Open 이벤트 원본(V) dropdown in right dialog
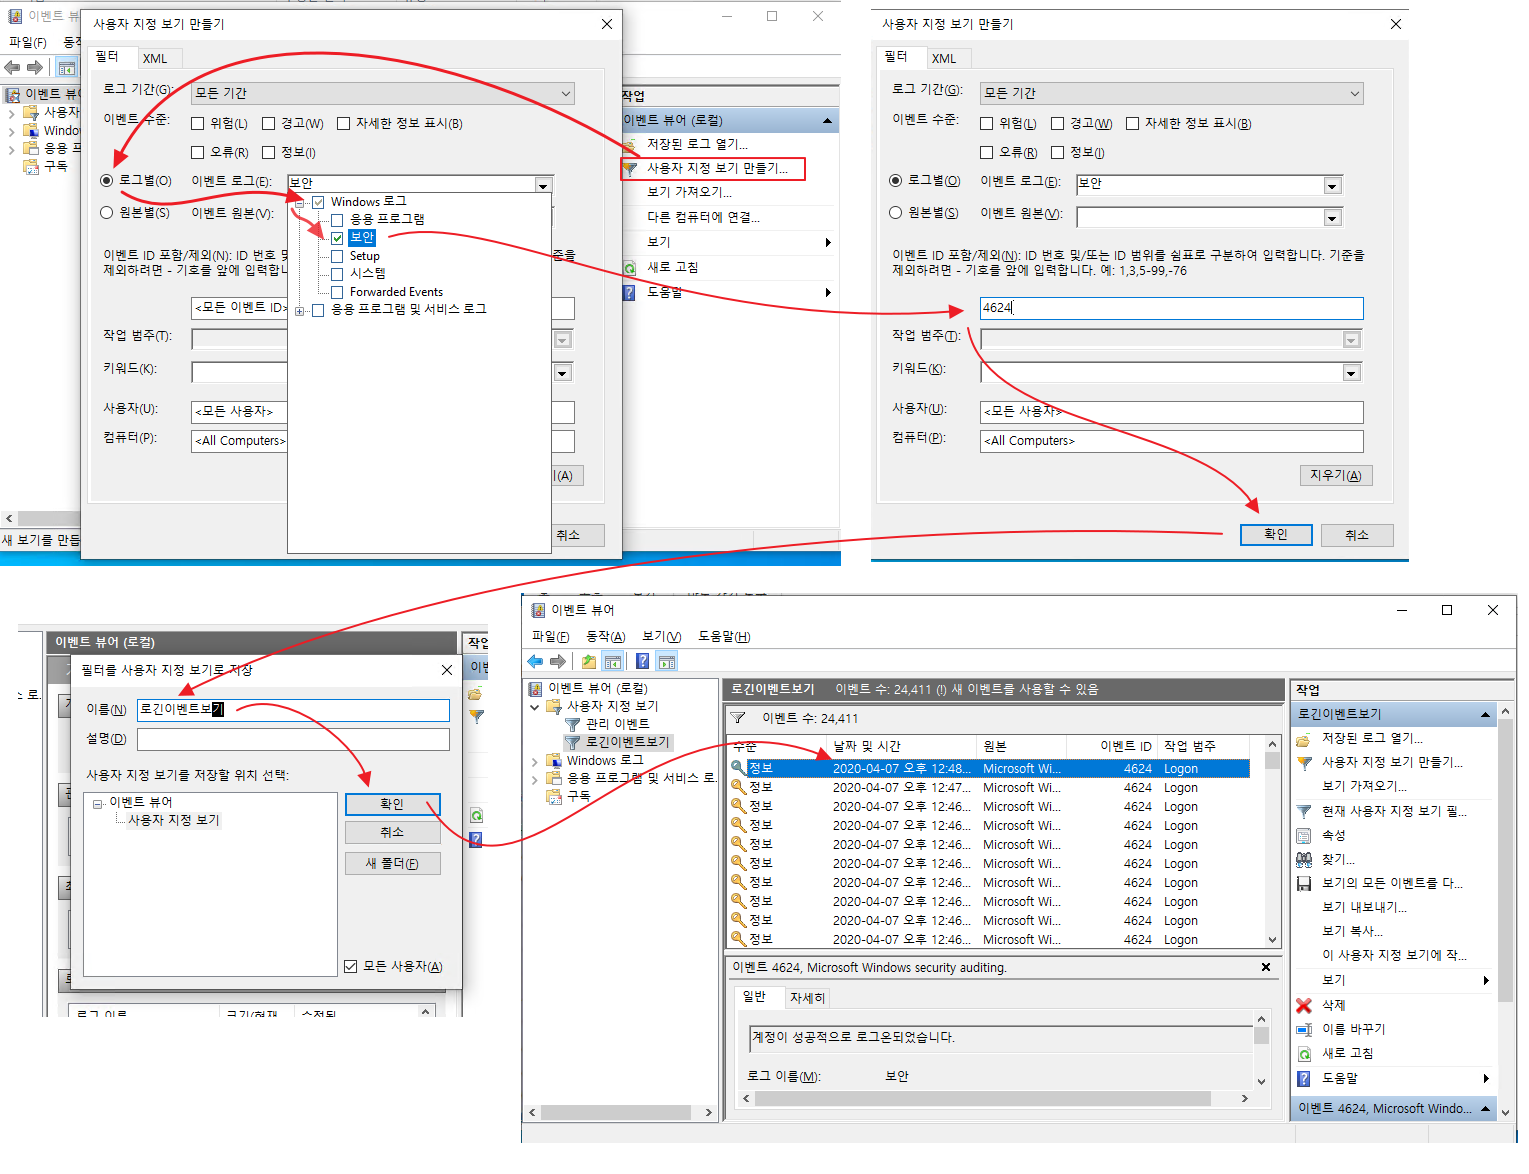The image size is (1529, 1174). tap(1332, 217)
